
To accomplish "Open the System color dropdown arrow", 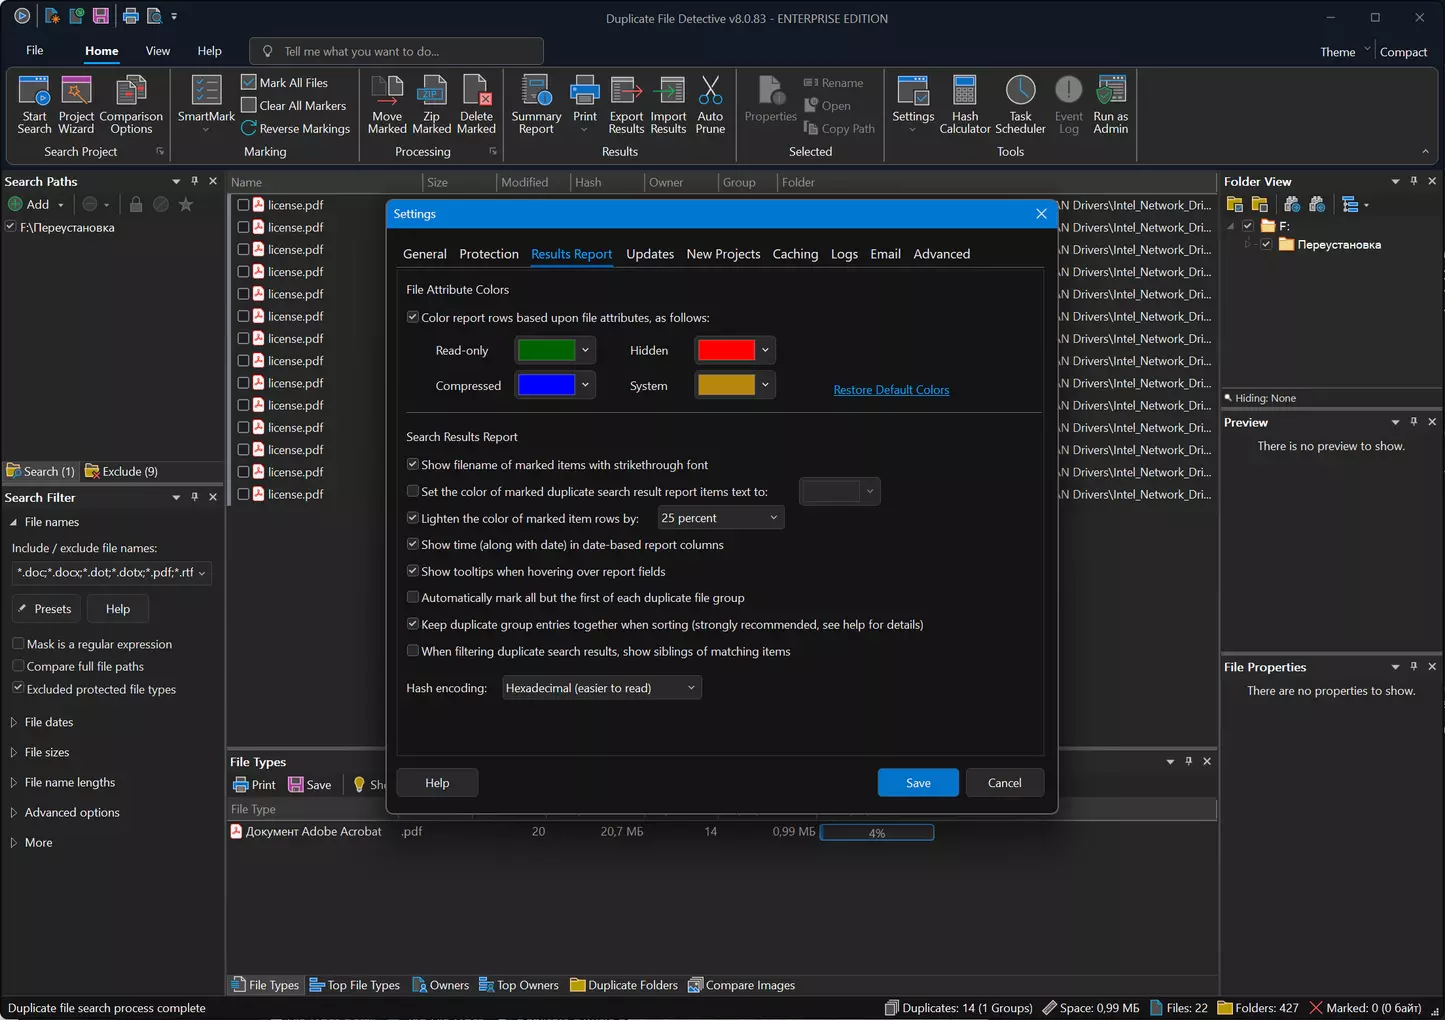I will coord(765,385).
